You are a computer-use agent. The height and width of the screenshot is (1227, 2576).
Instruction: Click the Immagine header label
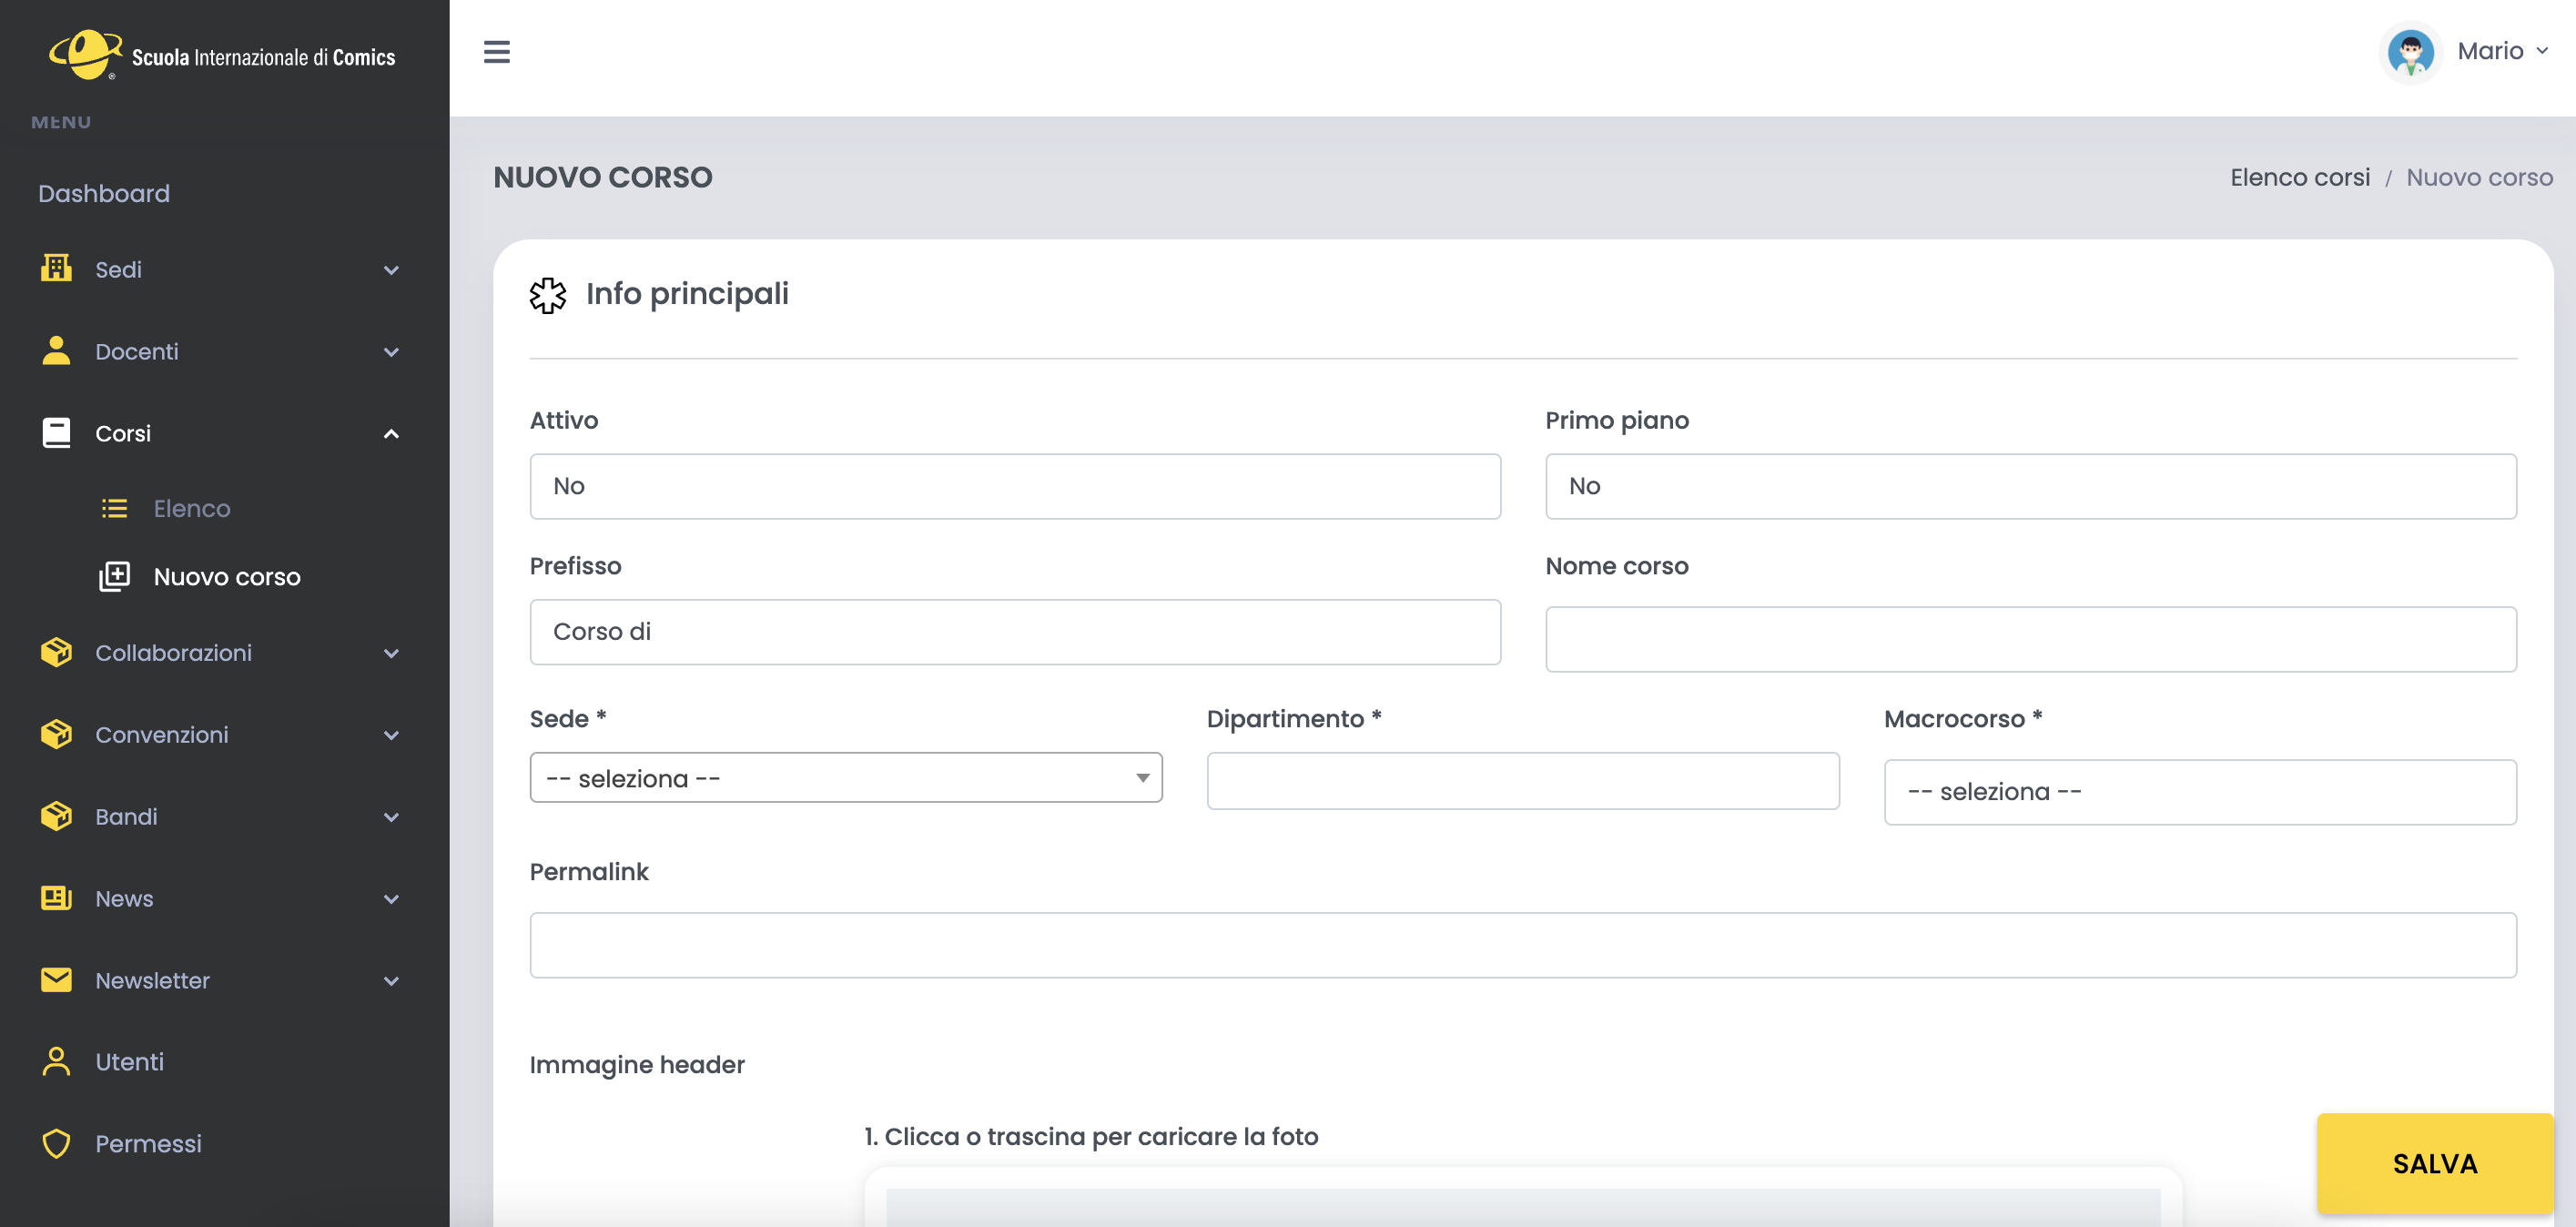pos(637,1064)
